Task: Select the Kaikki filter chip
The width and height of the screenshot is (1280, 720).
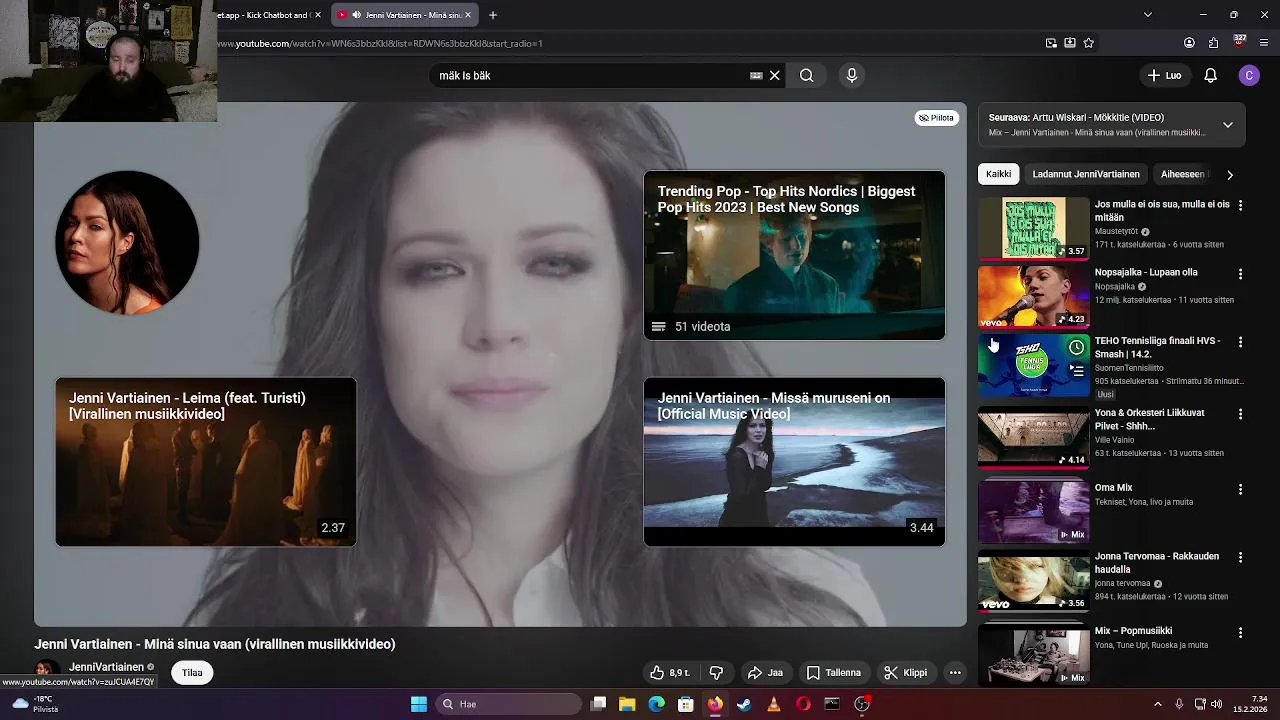Action: (x=998, y=174)
